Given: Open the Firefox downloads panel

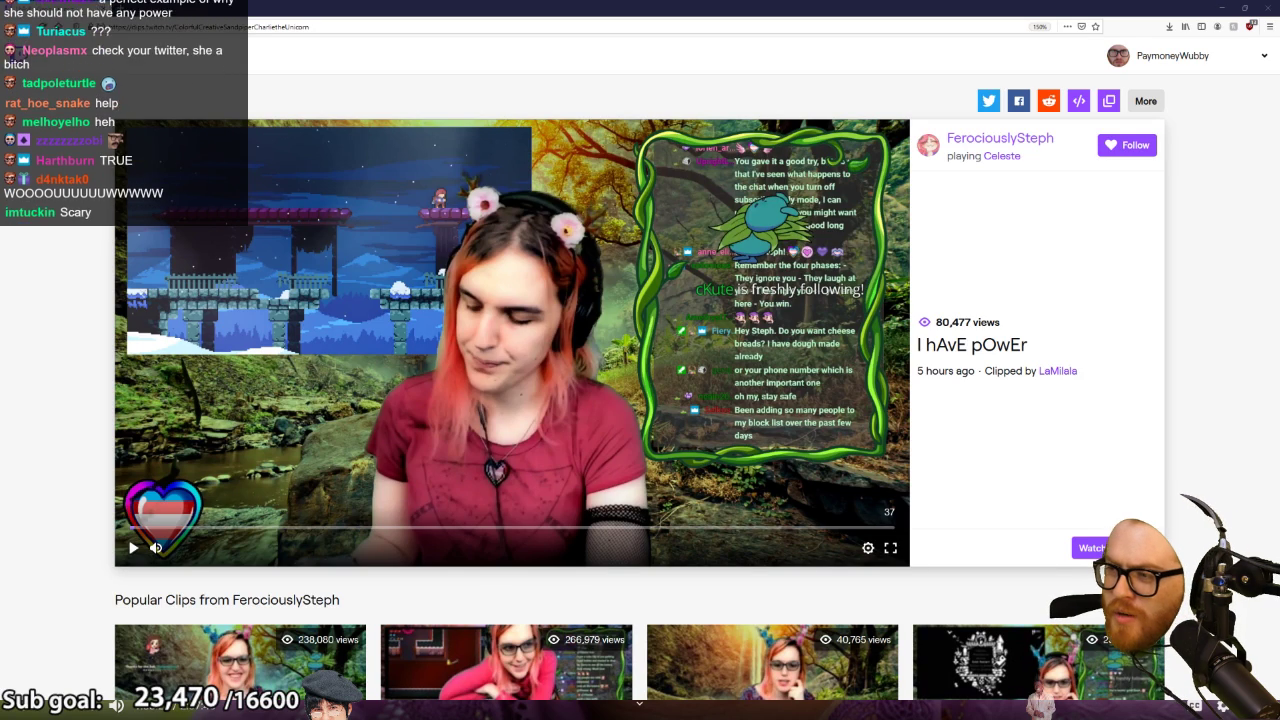Looking at the screenshot, I should click(1169, 27).
